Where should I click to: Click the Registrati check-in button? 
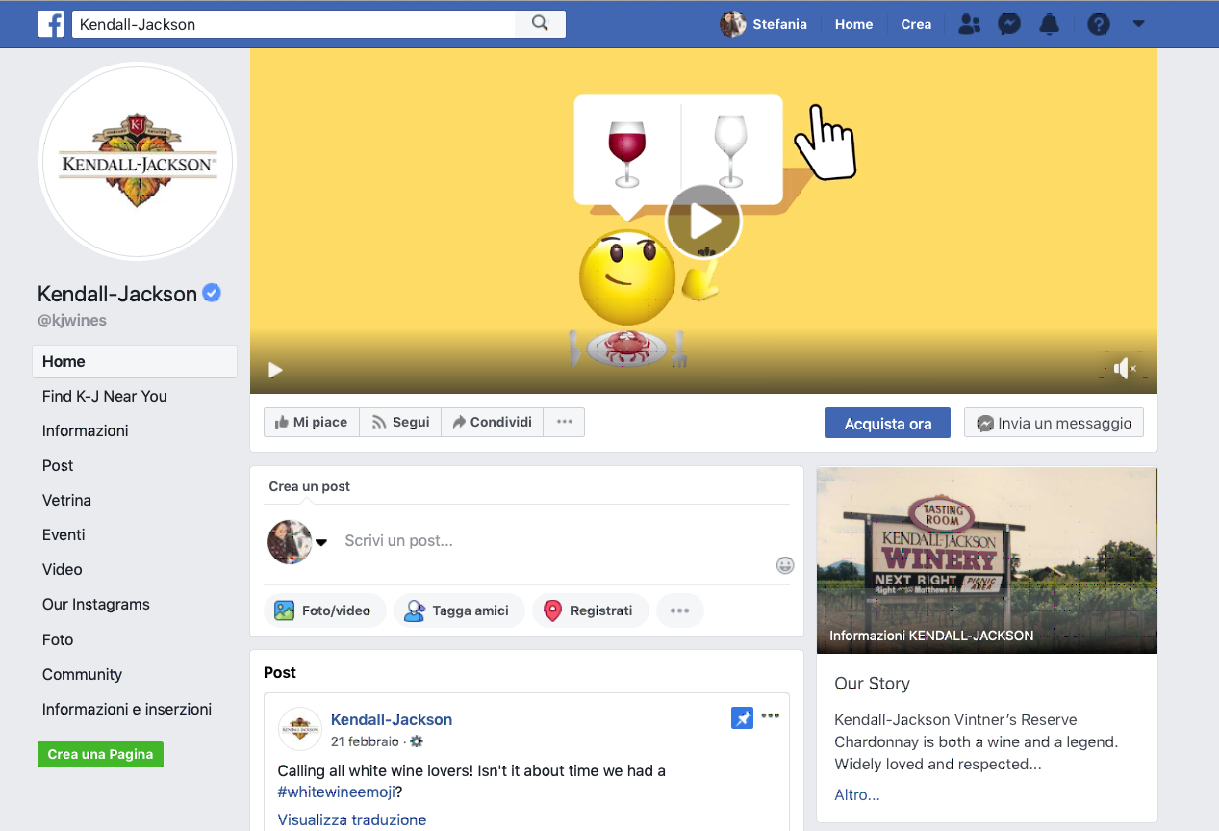point(590,611)
